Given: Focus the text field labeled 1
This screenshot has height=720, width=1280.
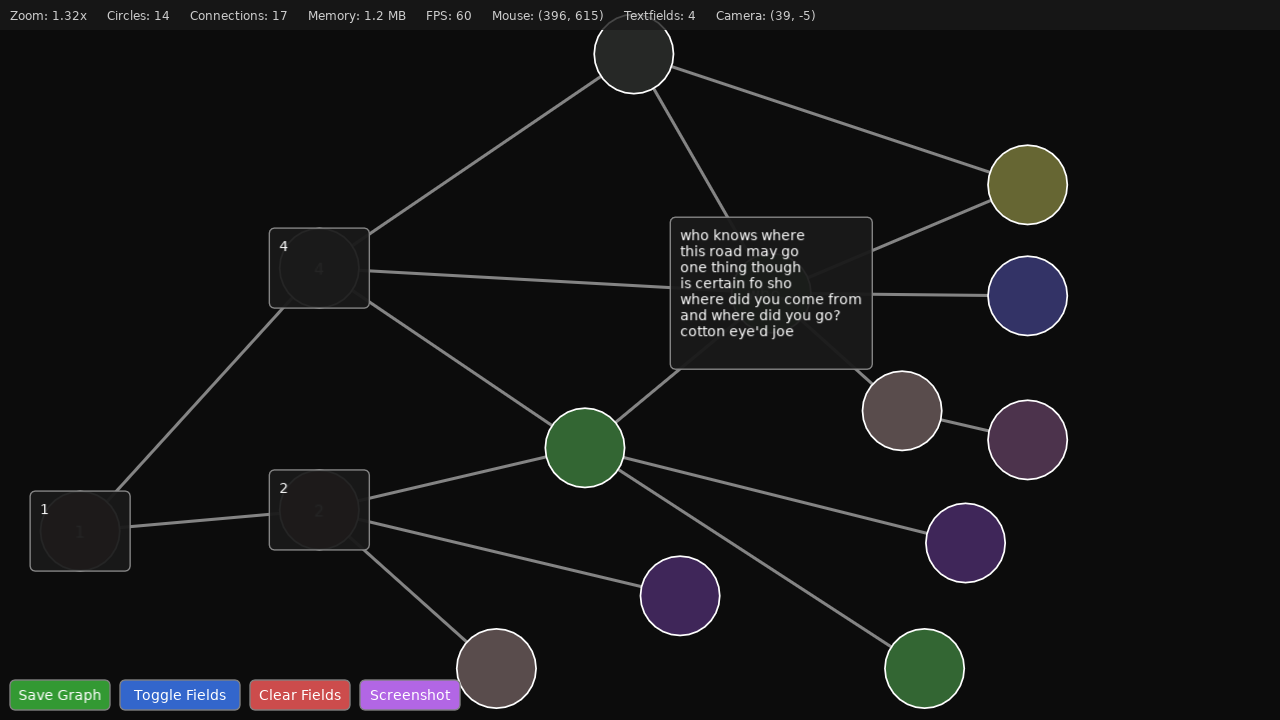Looking at the screenshot, I should pos(80,531).
